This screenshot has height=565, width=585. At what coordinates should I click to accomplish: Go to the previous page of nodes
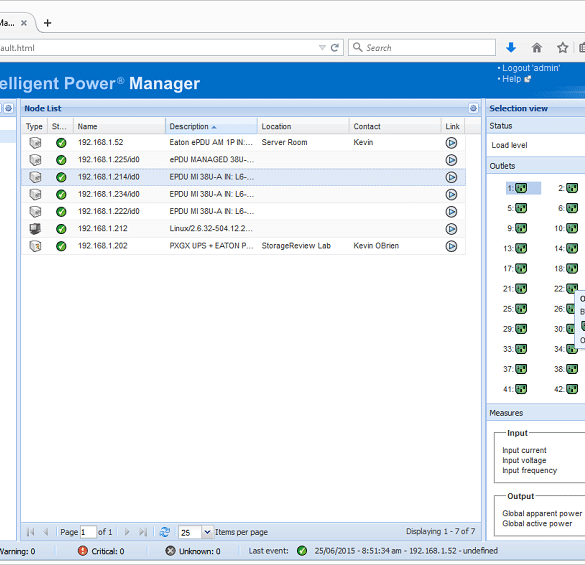(x=46, y=532)
